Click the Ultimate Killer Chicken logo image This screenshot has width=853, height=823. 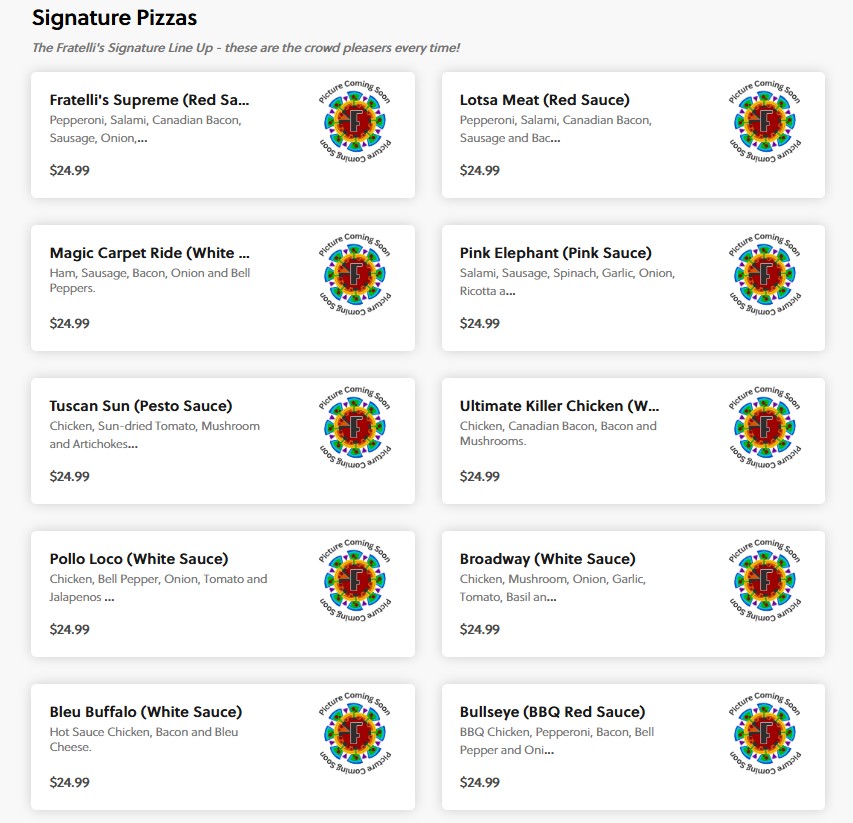(x=766, y=428)
